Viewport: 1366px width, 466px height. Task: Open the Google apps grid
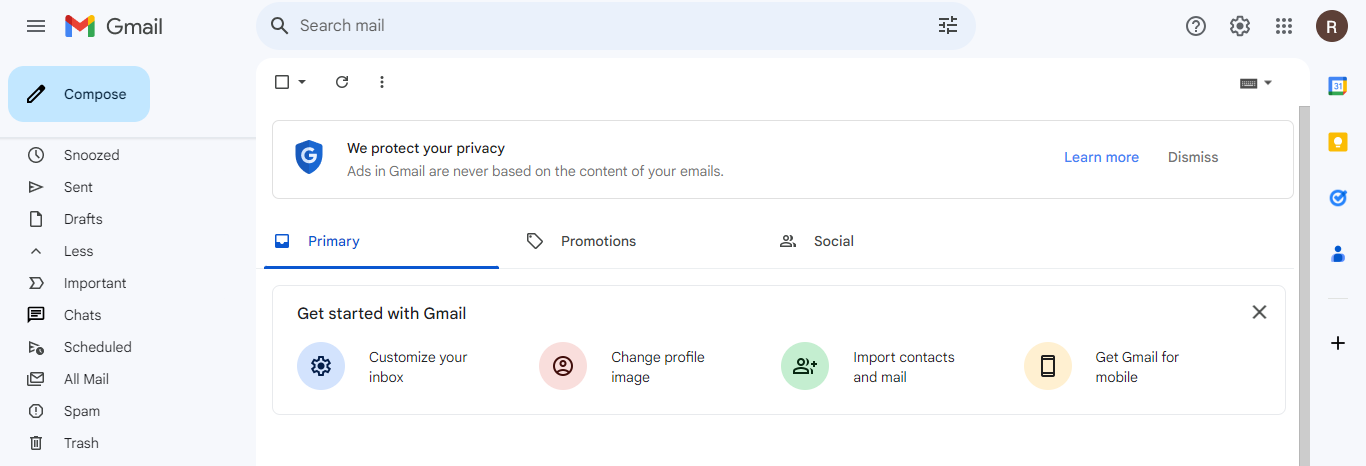pos(1284,26)
